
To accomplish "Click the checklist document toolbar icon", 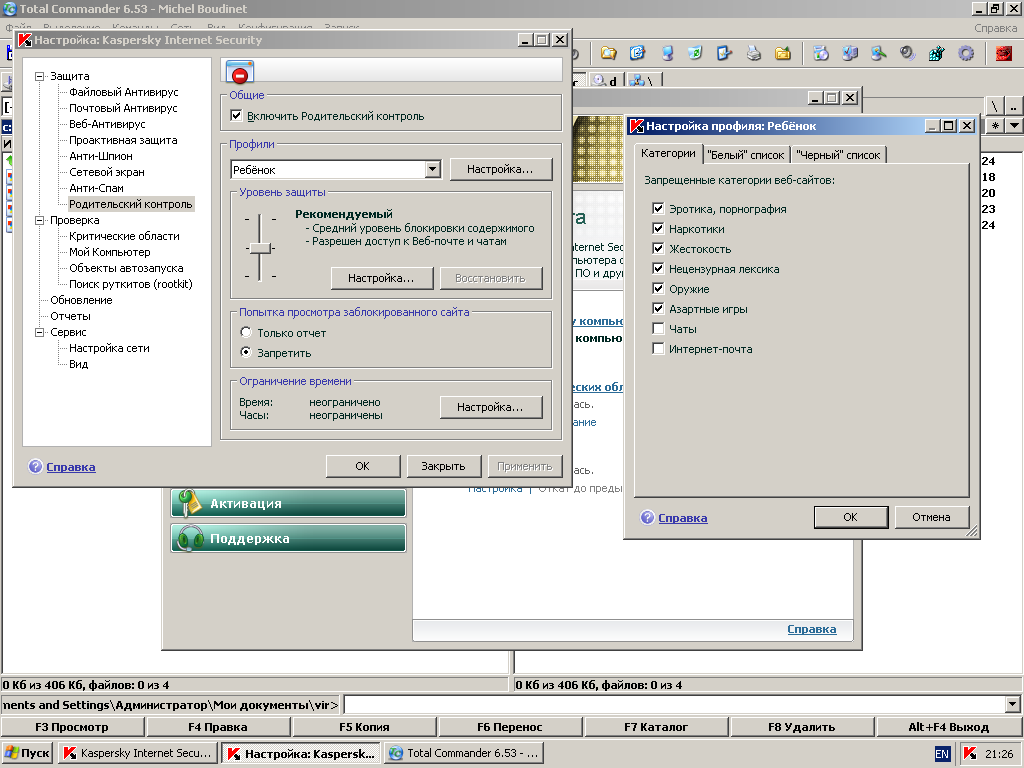I will [724, 54].
